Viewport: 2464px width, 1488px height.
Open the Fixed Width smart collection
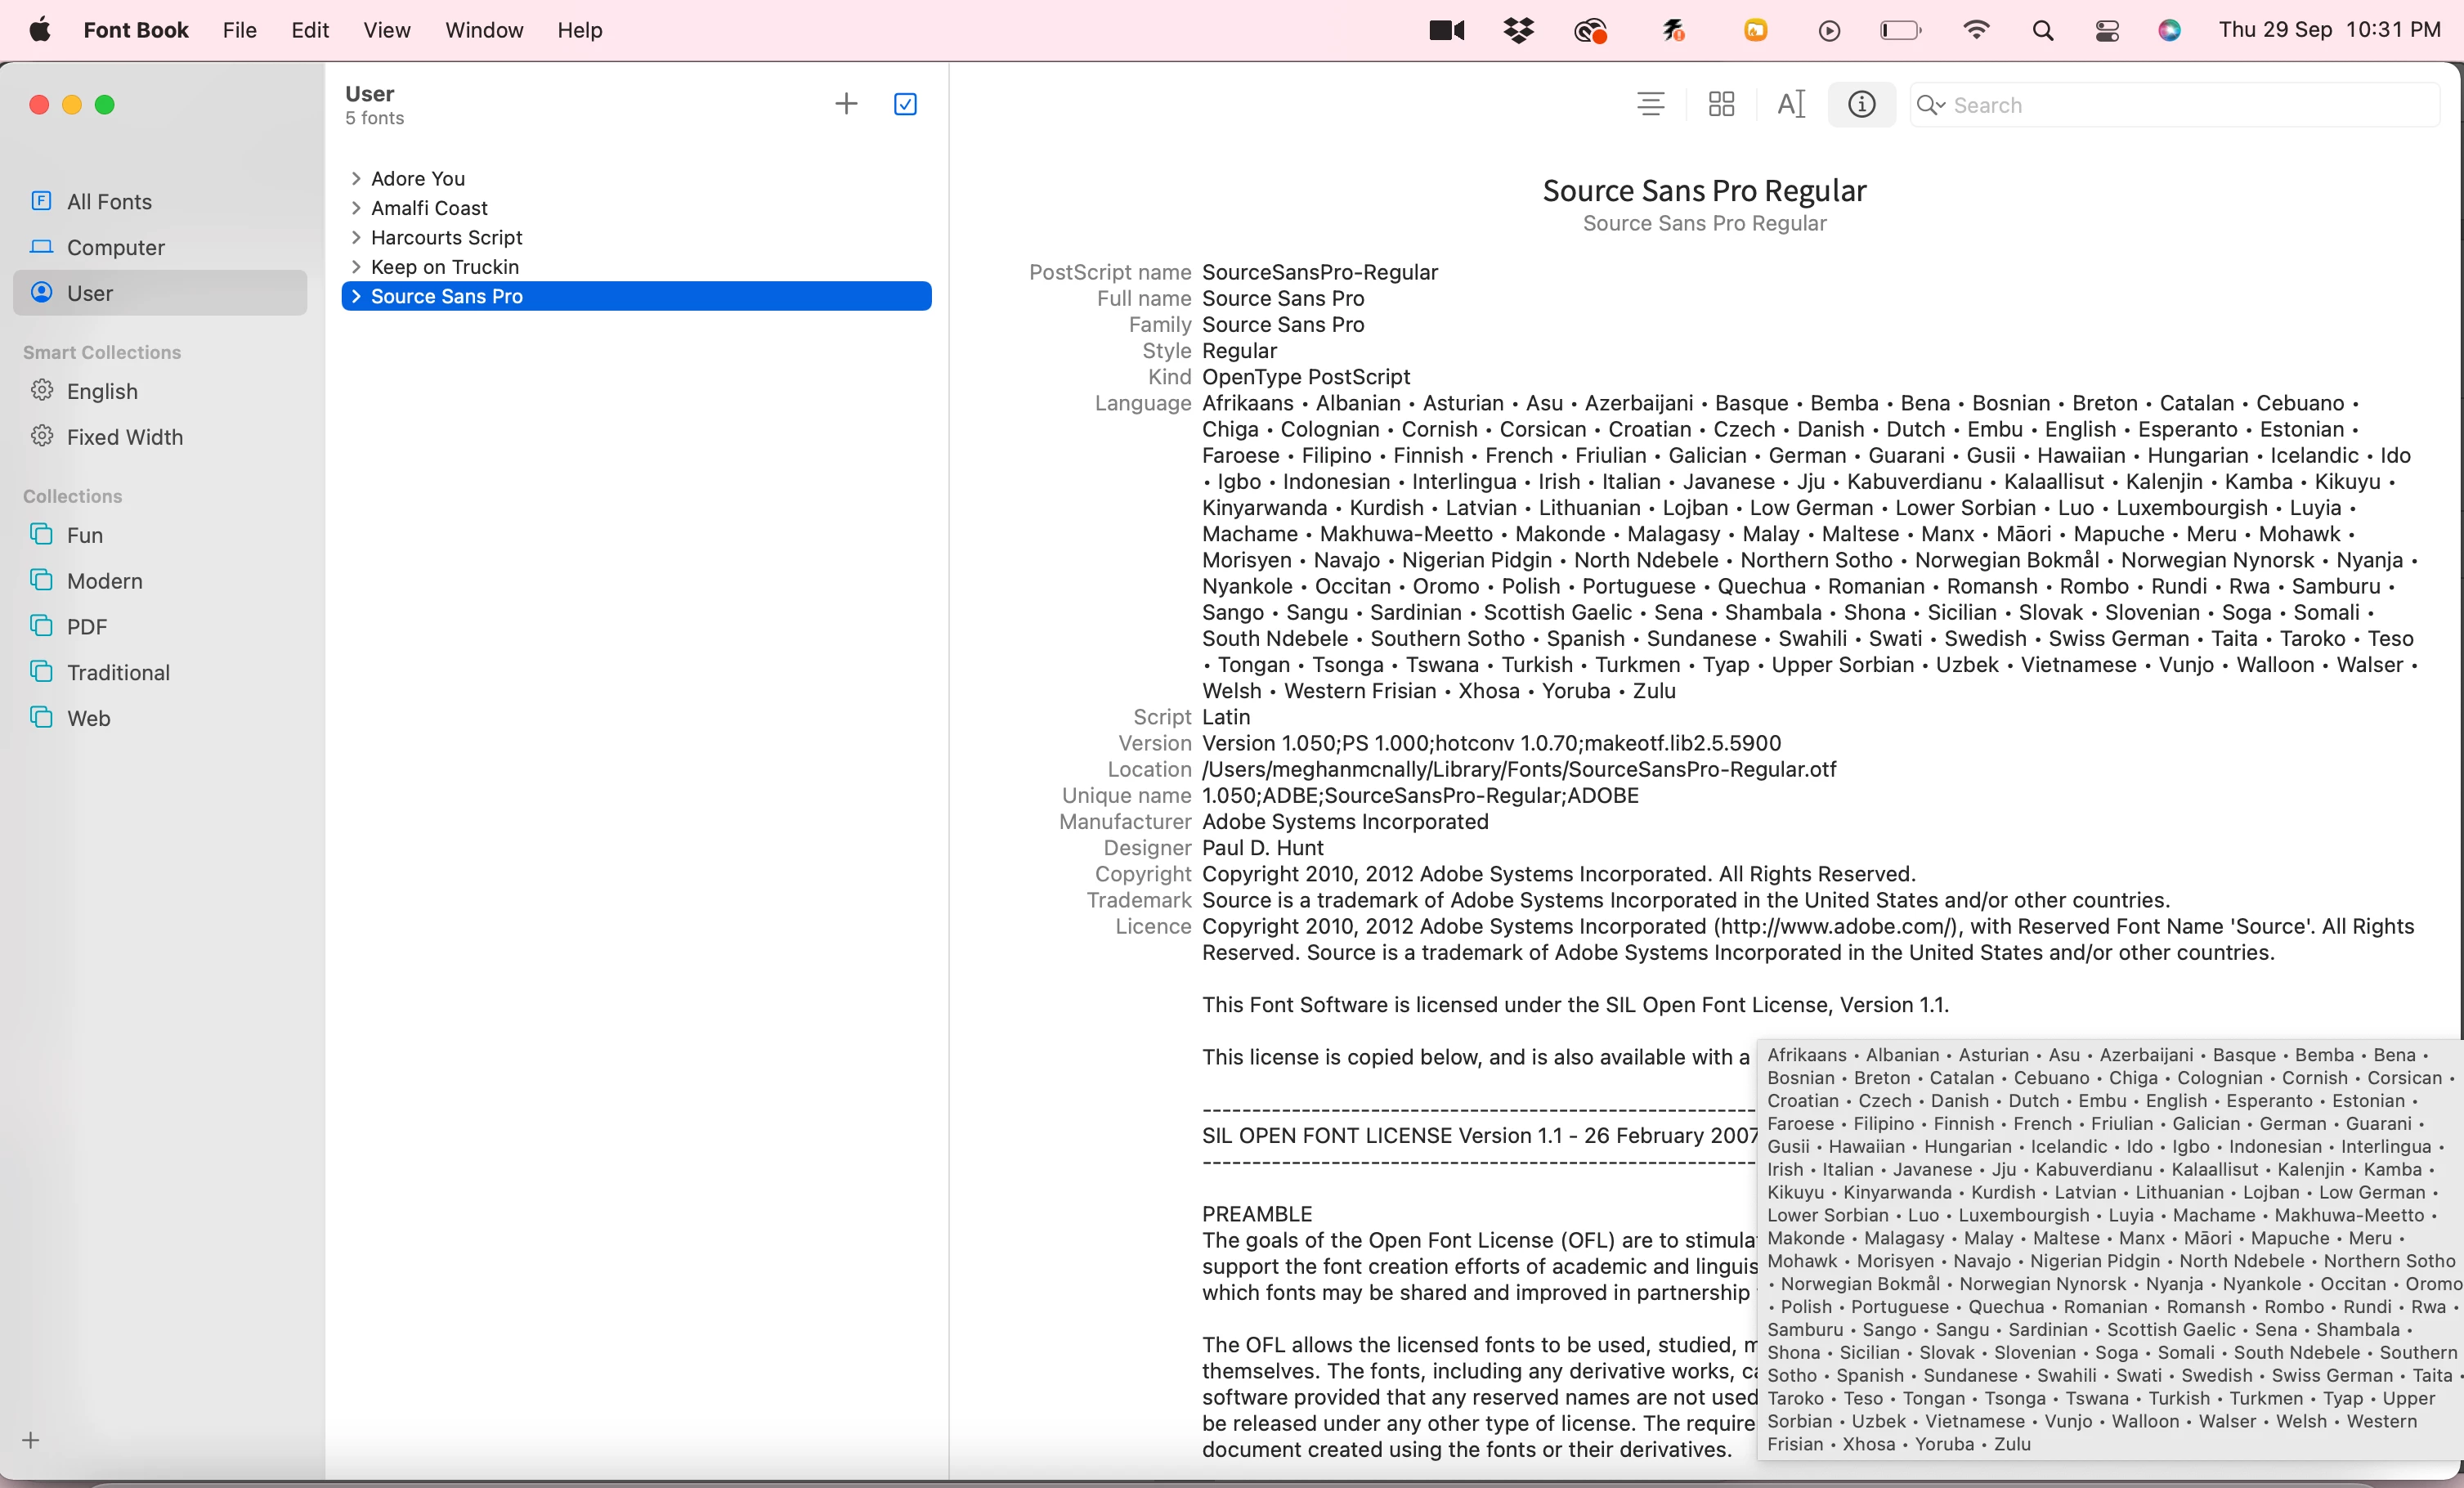tap(124, 437)
